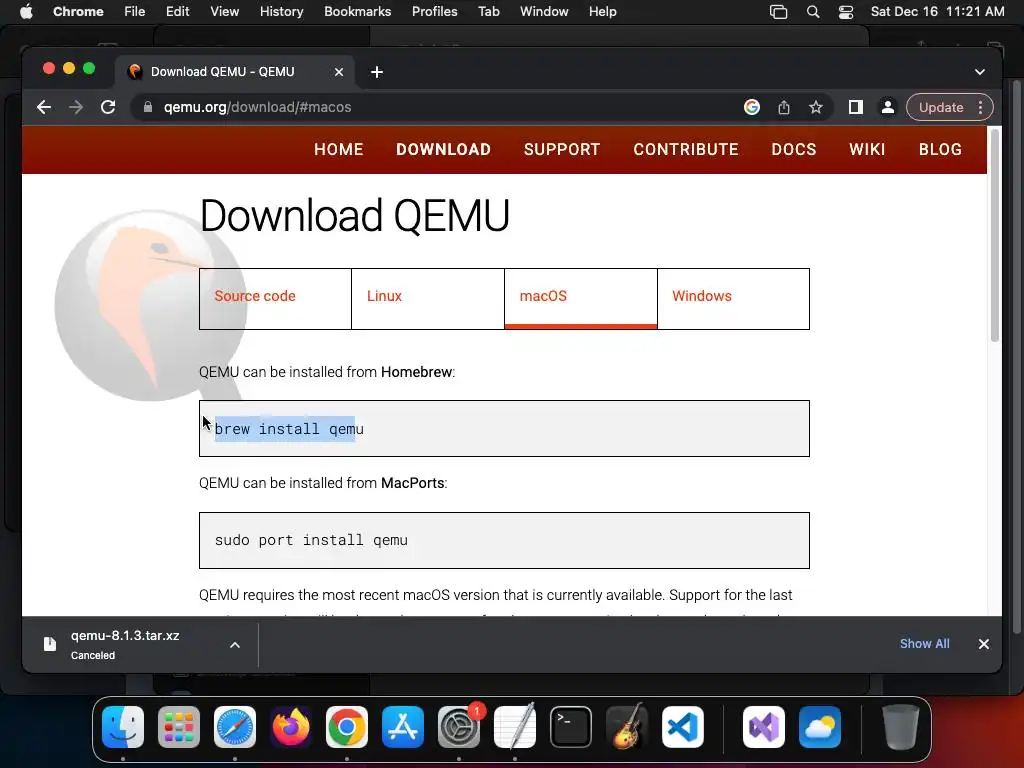Open the File menu
Screen dimensions: 1024x768
[x=135, y=12]
